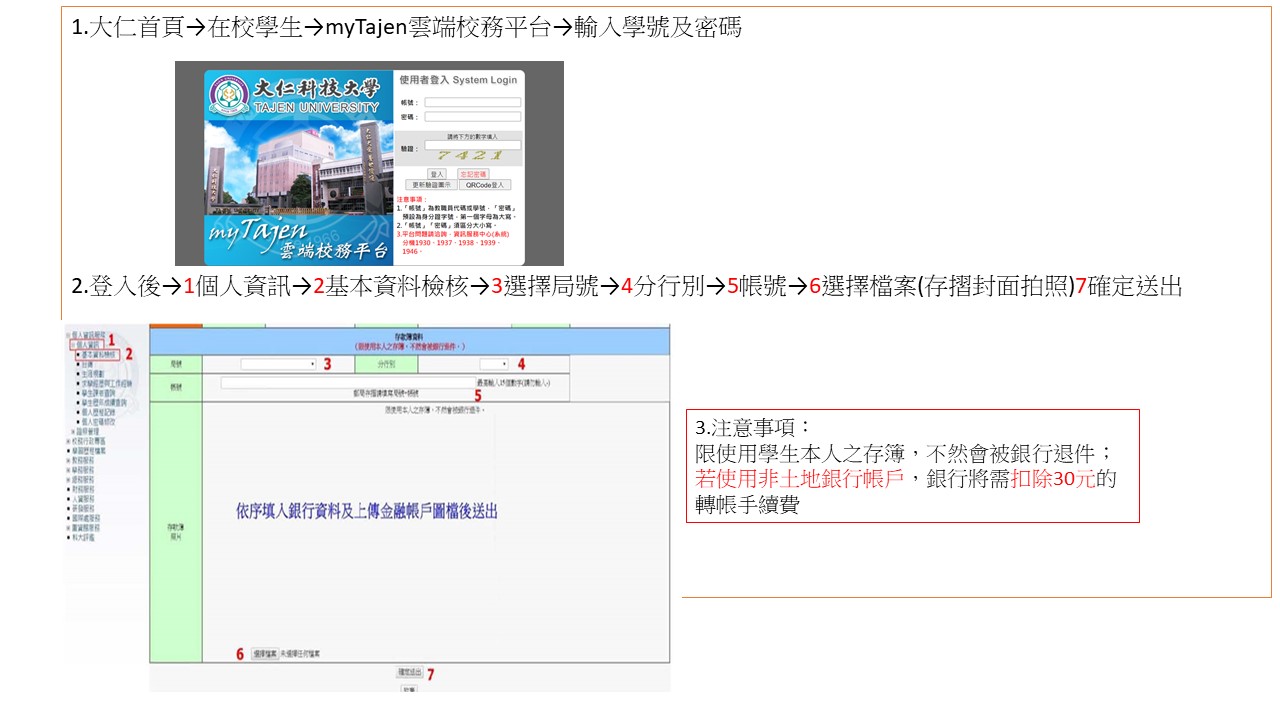The width and height of the screenshot is (1280, 720).
Task: Open the 人資服務 tree item
Action: [x=83, y=499]
